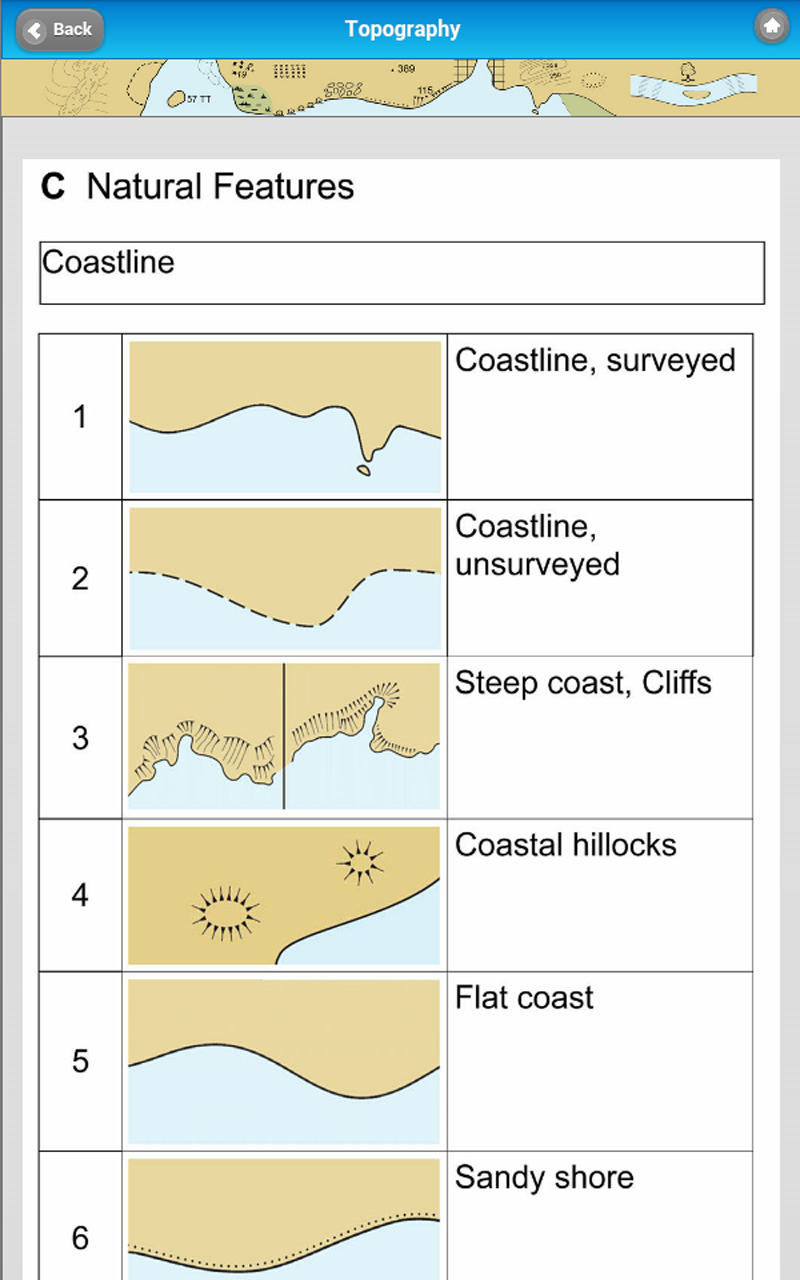Tap the dotted building-block symbols in the banner
This screenshot has width=800, height=1280.
(x=291, y=72)
